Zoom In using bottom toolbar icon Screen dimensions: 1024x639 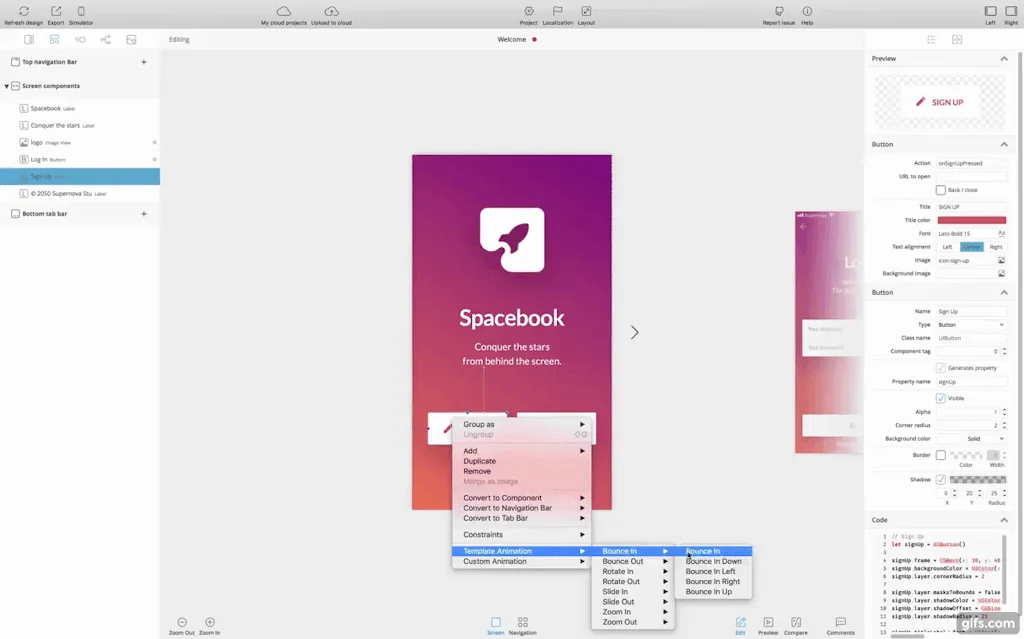coord(209,622)
